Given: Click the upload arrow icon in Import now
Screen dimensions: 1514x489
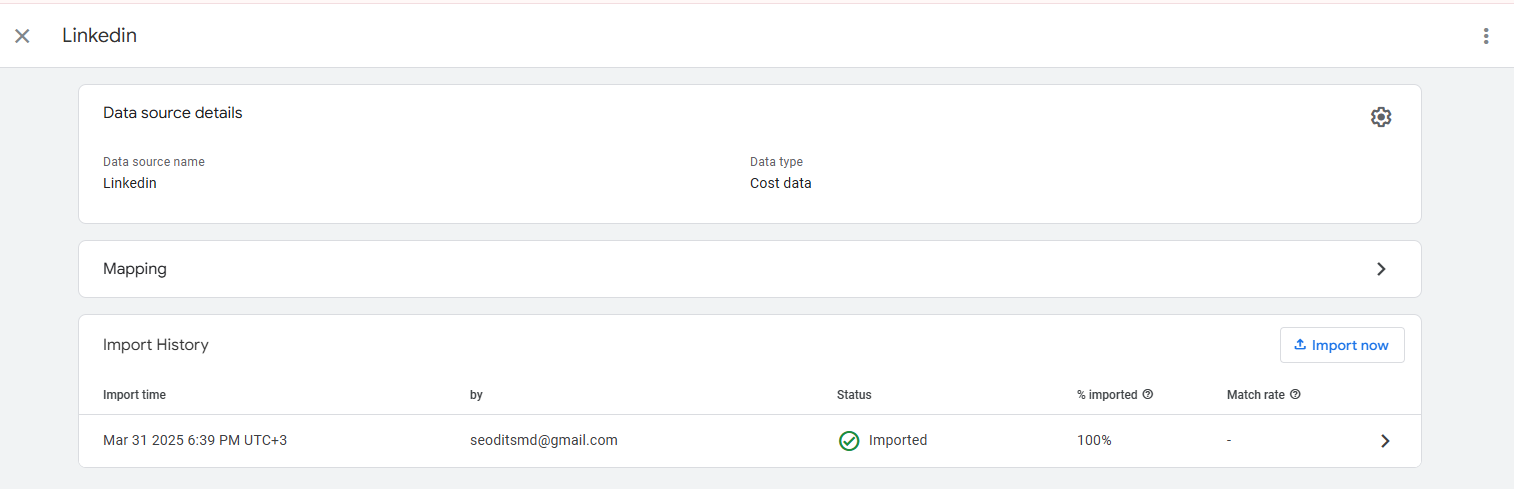Looking at the screenshot, I should pyautogui.click(x=1300, y=345).
